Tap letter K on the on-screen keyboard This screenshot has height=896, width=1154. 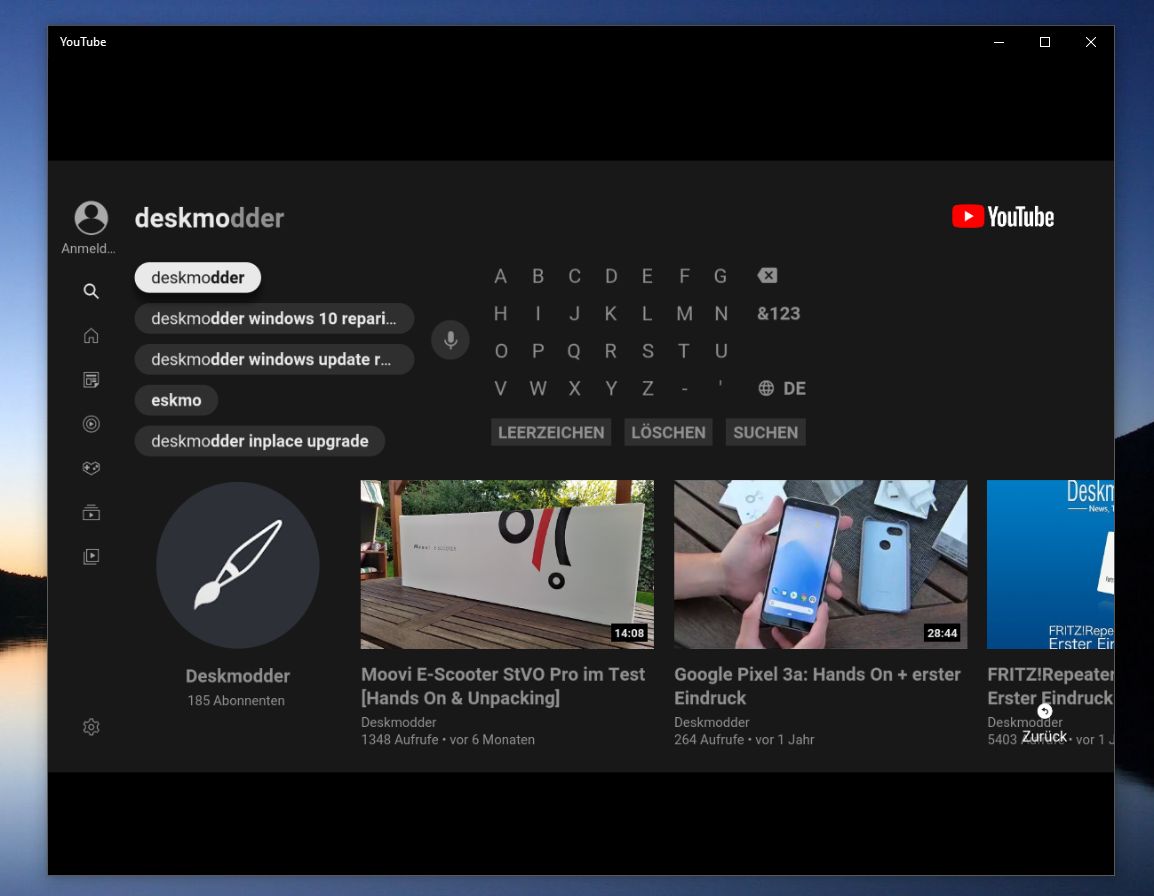pyautogui.click(x=611, y=314)
